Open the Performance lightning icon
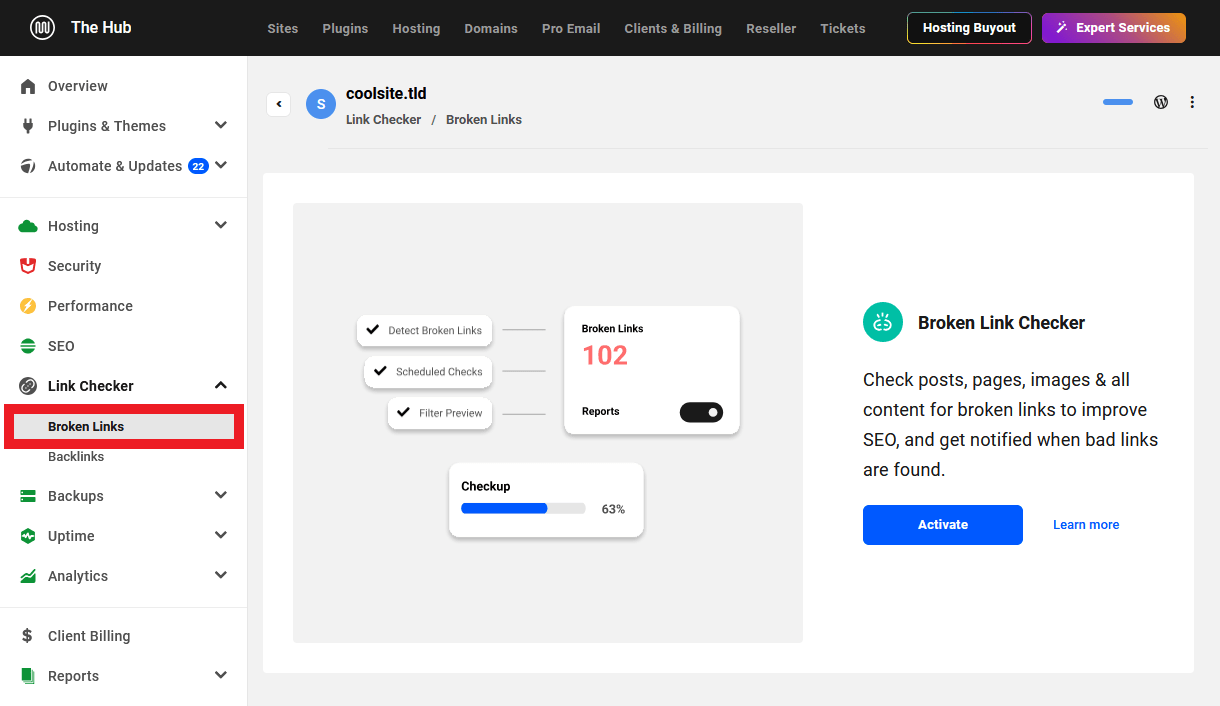The image size is (1220, 706). pos(28,306)
